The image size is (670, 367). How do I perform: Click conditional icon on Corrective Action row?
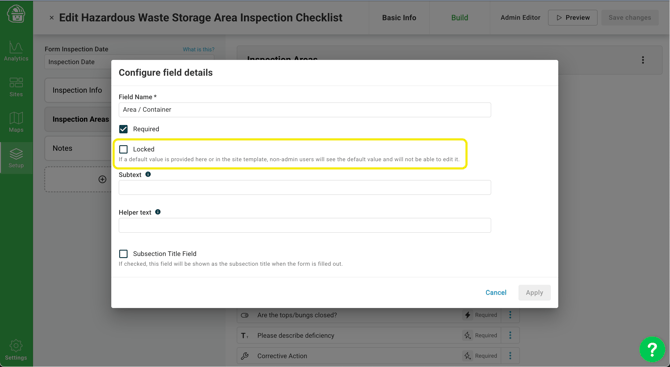[467, 356]
